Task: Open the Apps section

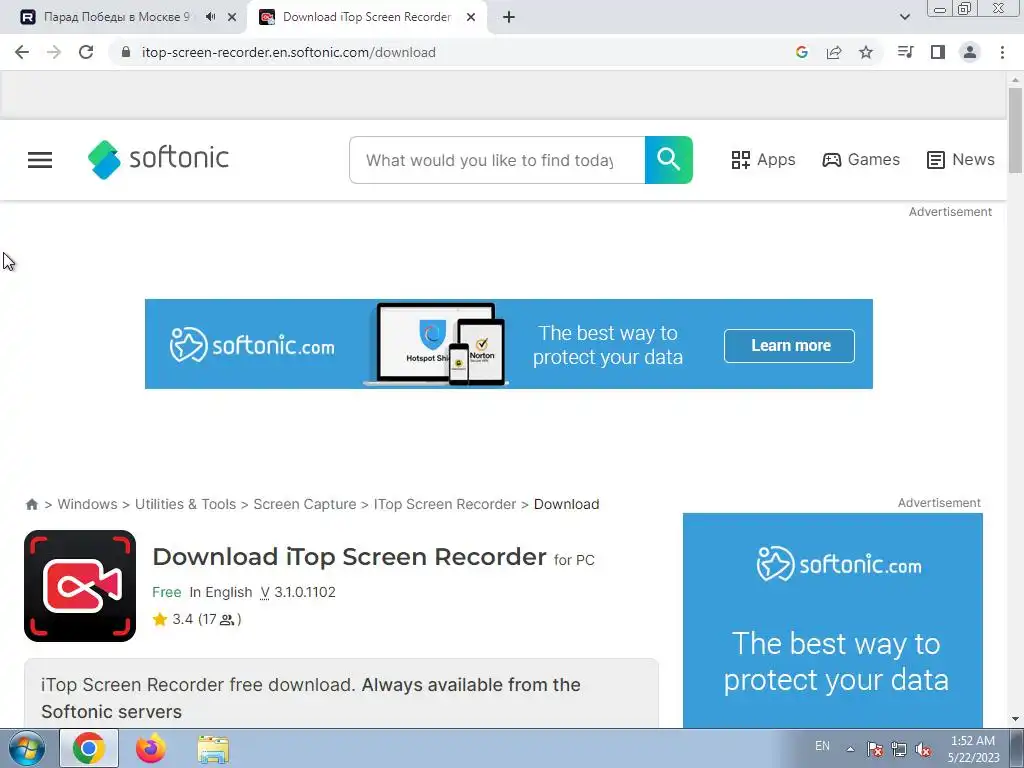Action: (763, 159)
